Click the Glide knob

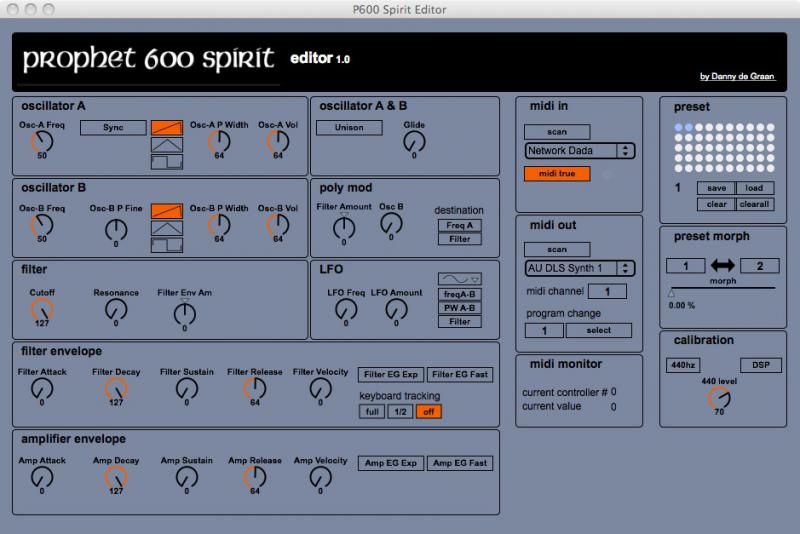(x=414, y=142)
